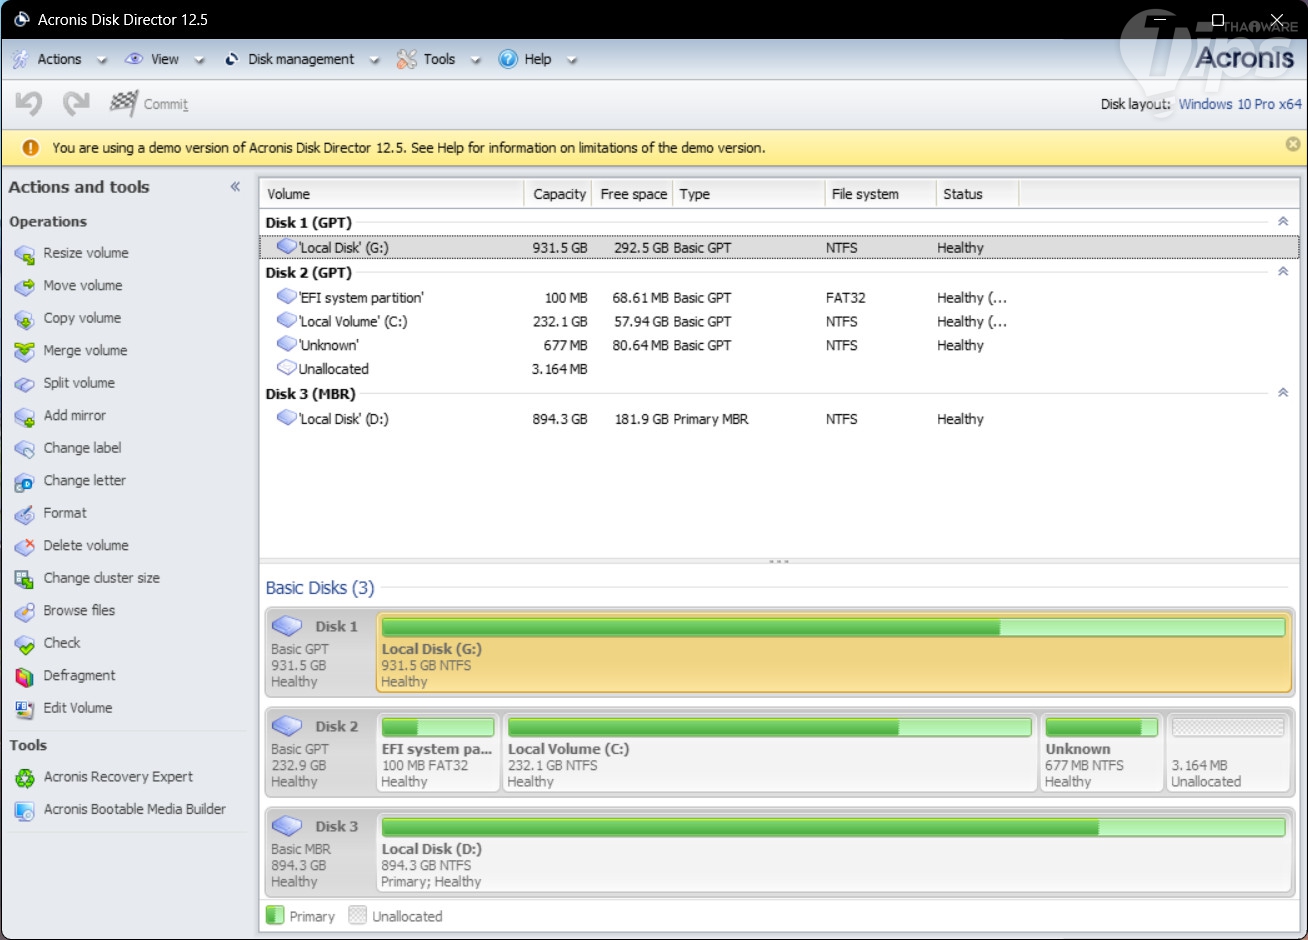Select the 'Unknown' 677 MB volume row
Screen dimensions: 1308x940
(x=329, y=345)
